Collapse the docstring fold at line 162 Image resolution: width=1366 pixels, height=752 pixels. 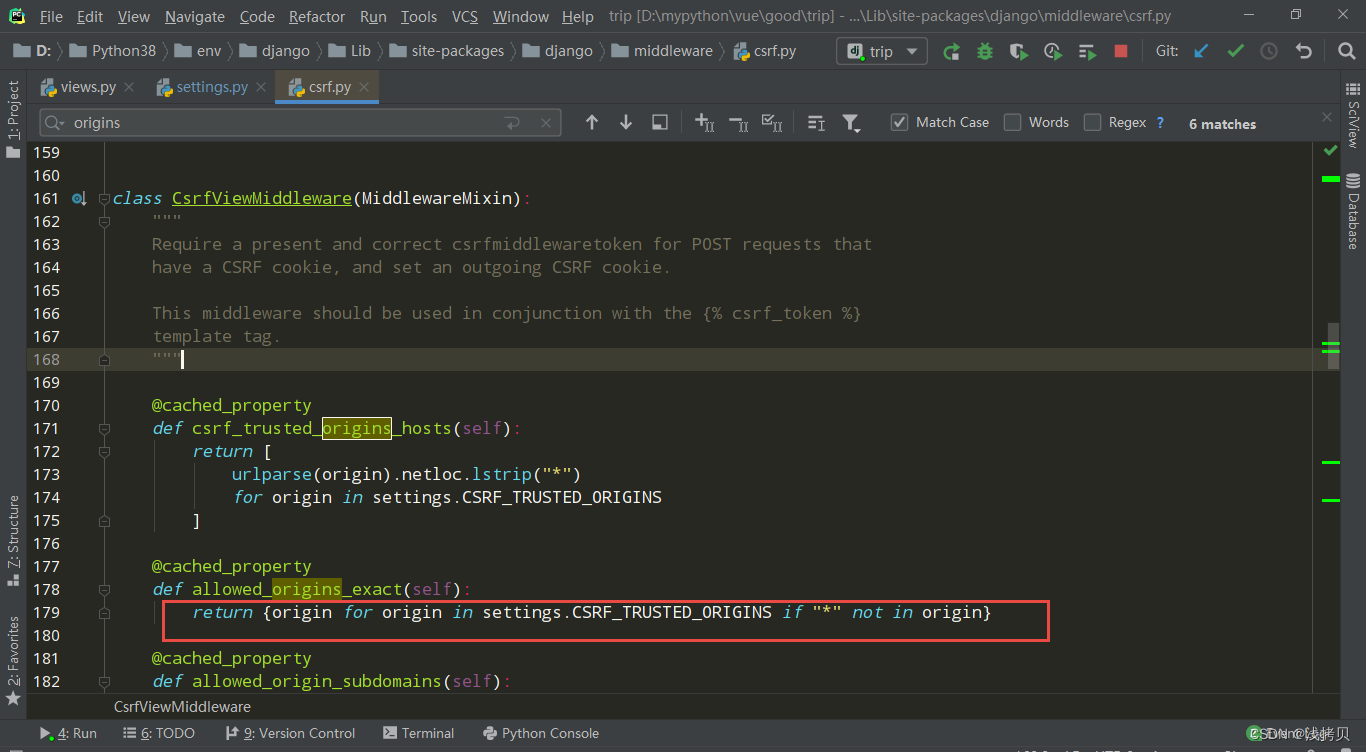click(104, 221)
